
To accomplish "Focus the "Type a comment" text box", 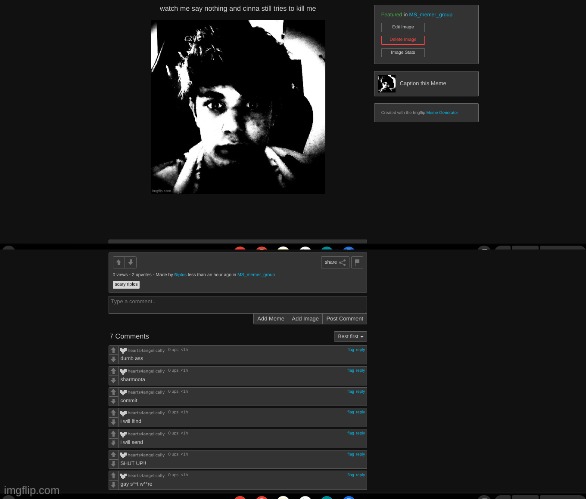I will [237, 305].
